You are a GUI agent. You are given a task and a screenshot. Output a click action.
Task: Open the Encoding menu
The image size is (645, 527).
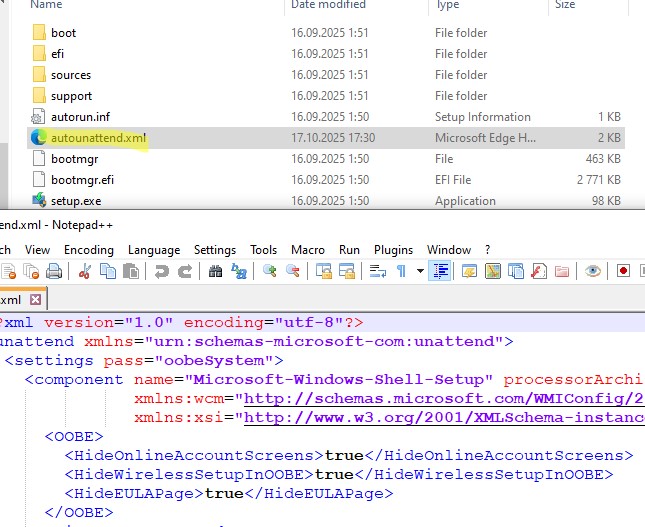[x=88, y=249]
